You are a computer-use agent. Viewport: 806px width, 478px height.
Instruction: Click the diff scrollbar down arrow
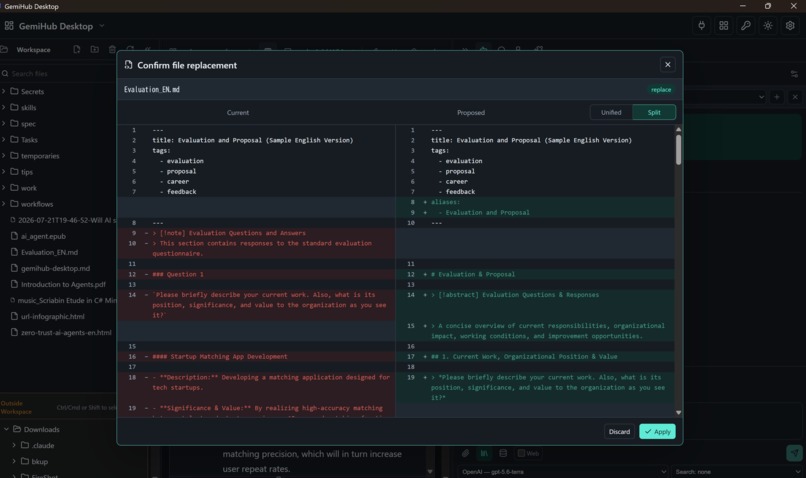pyautogui.click(x=679, y=412)
